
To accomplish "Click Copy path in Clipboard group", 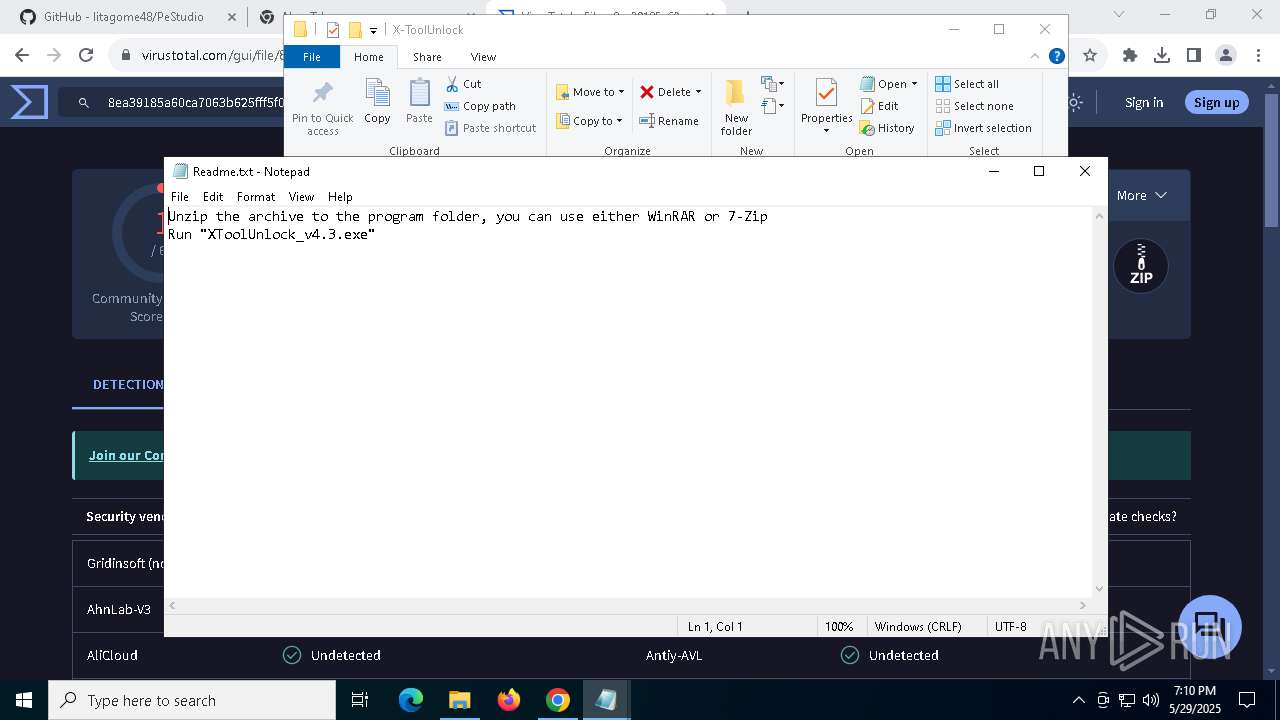I will pos(480,106).
